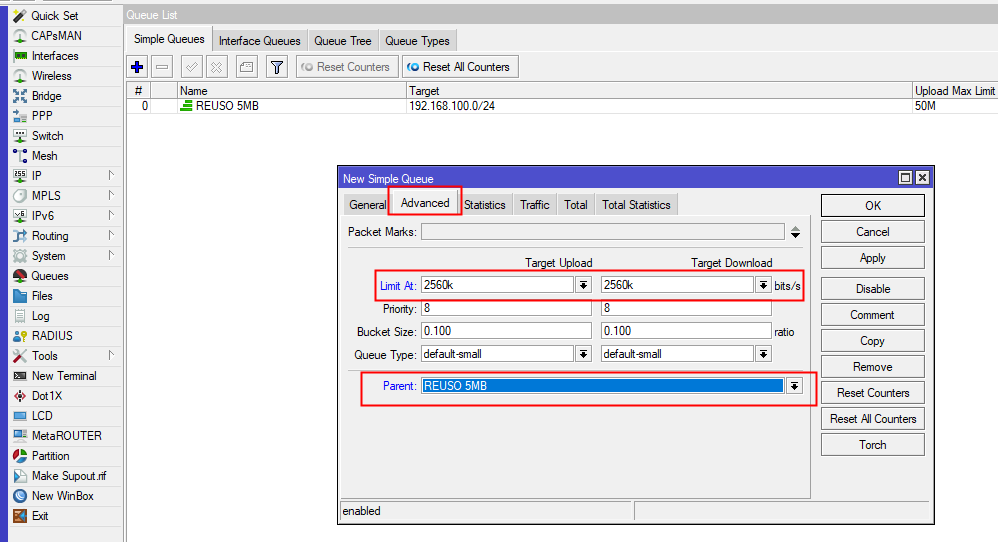Open the Wireless menu item

coord(51,76)
